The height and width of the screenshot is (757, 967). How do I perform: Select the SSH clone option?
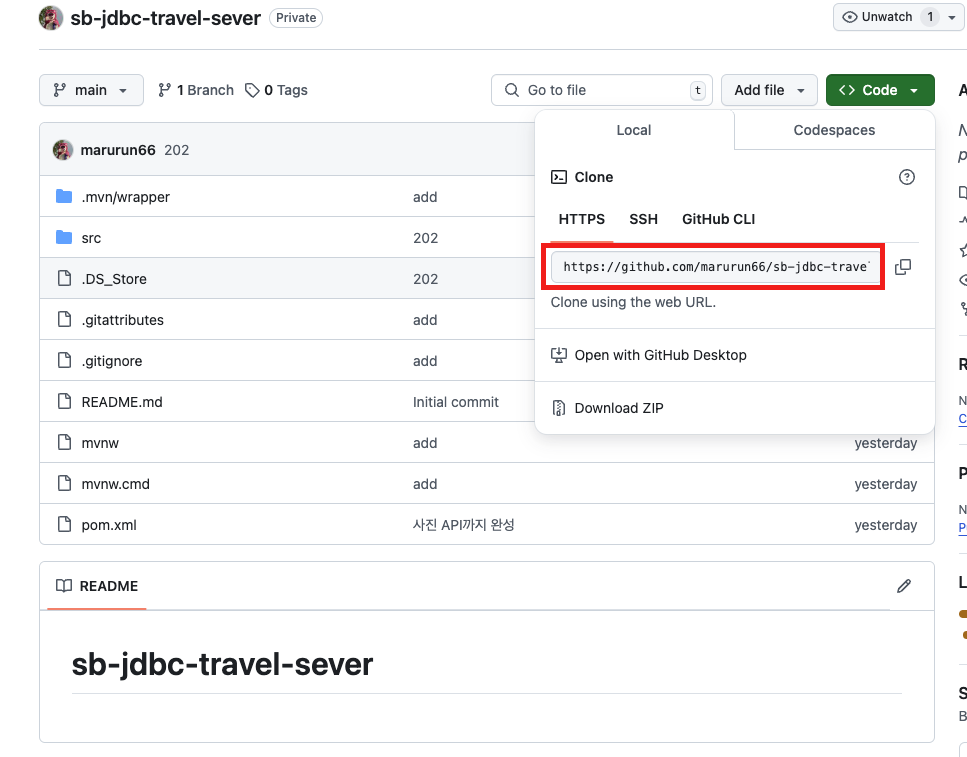pos(643,219)
